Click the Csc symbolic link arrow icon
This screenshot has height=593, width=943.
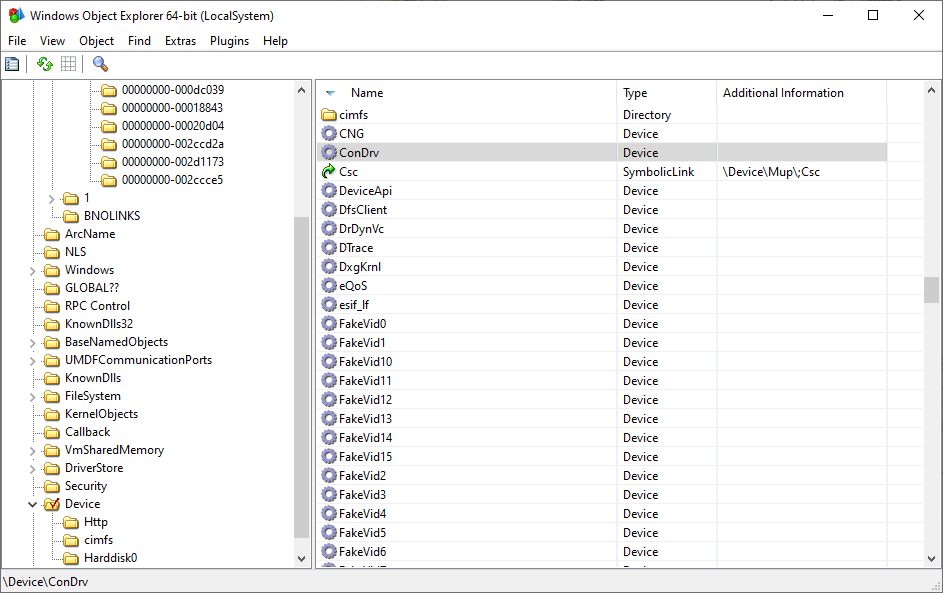pos(328,172)
